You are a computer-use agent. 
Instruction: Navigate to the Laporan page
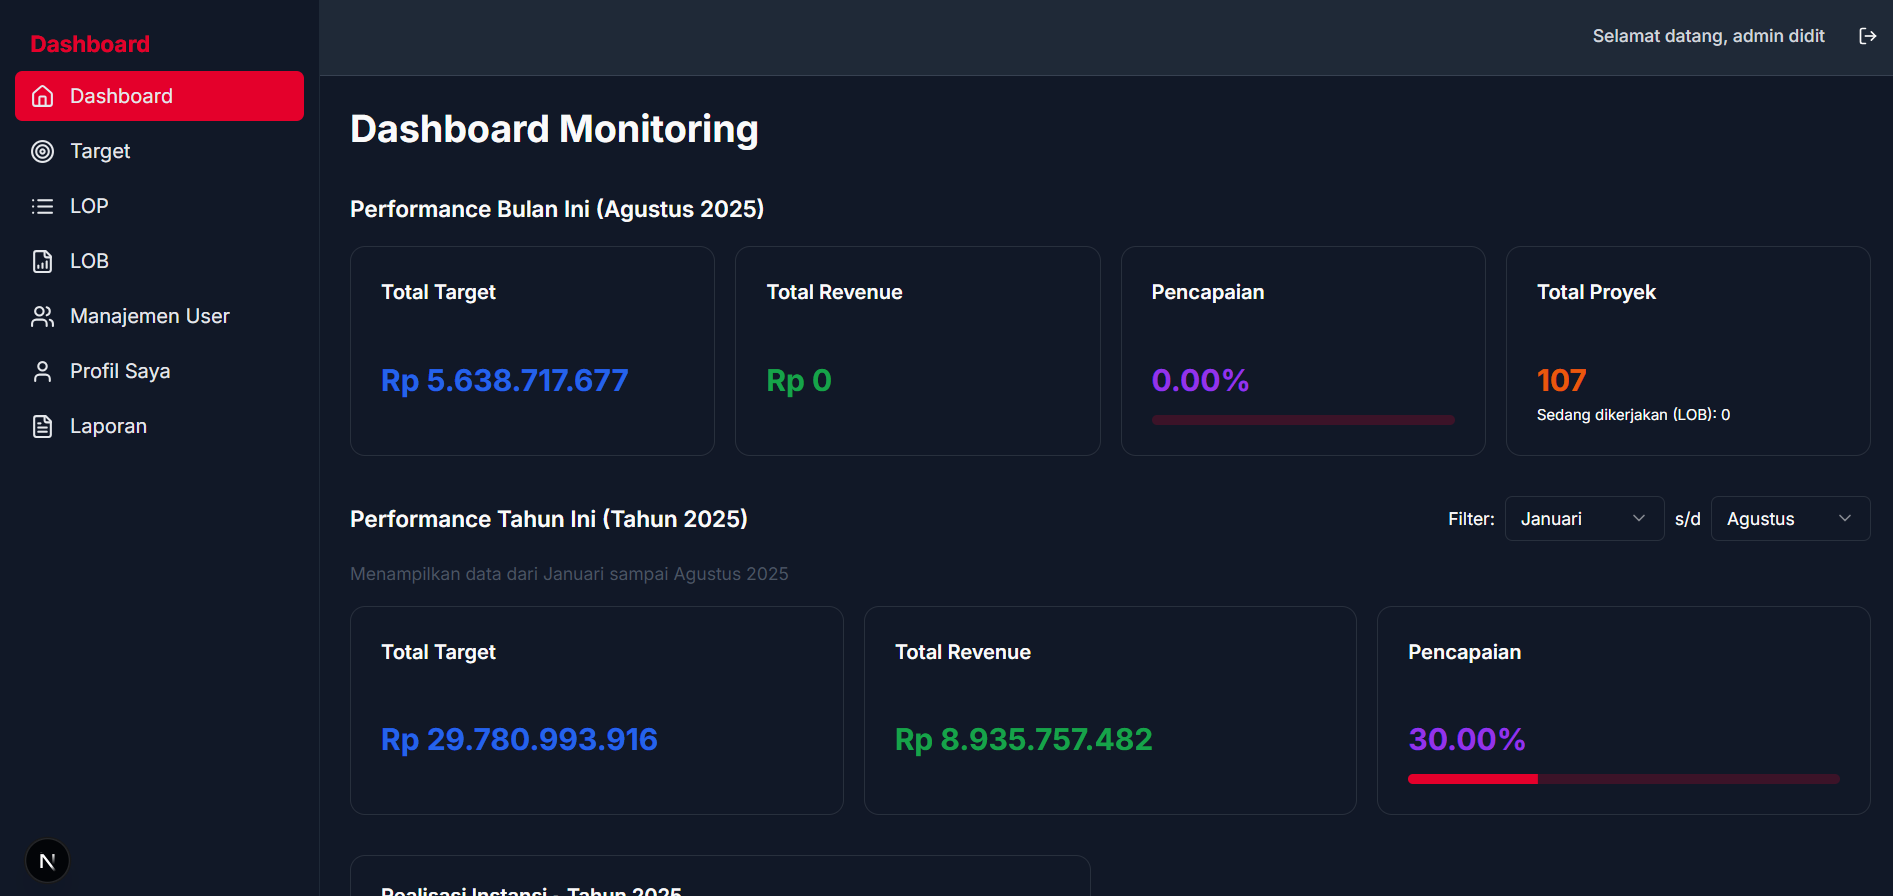point(108,426)
